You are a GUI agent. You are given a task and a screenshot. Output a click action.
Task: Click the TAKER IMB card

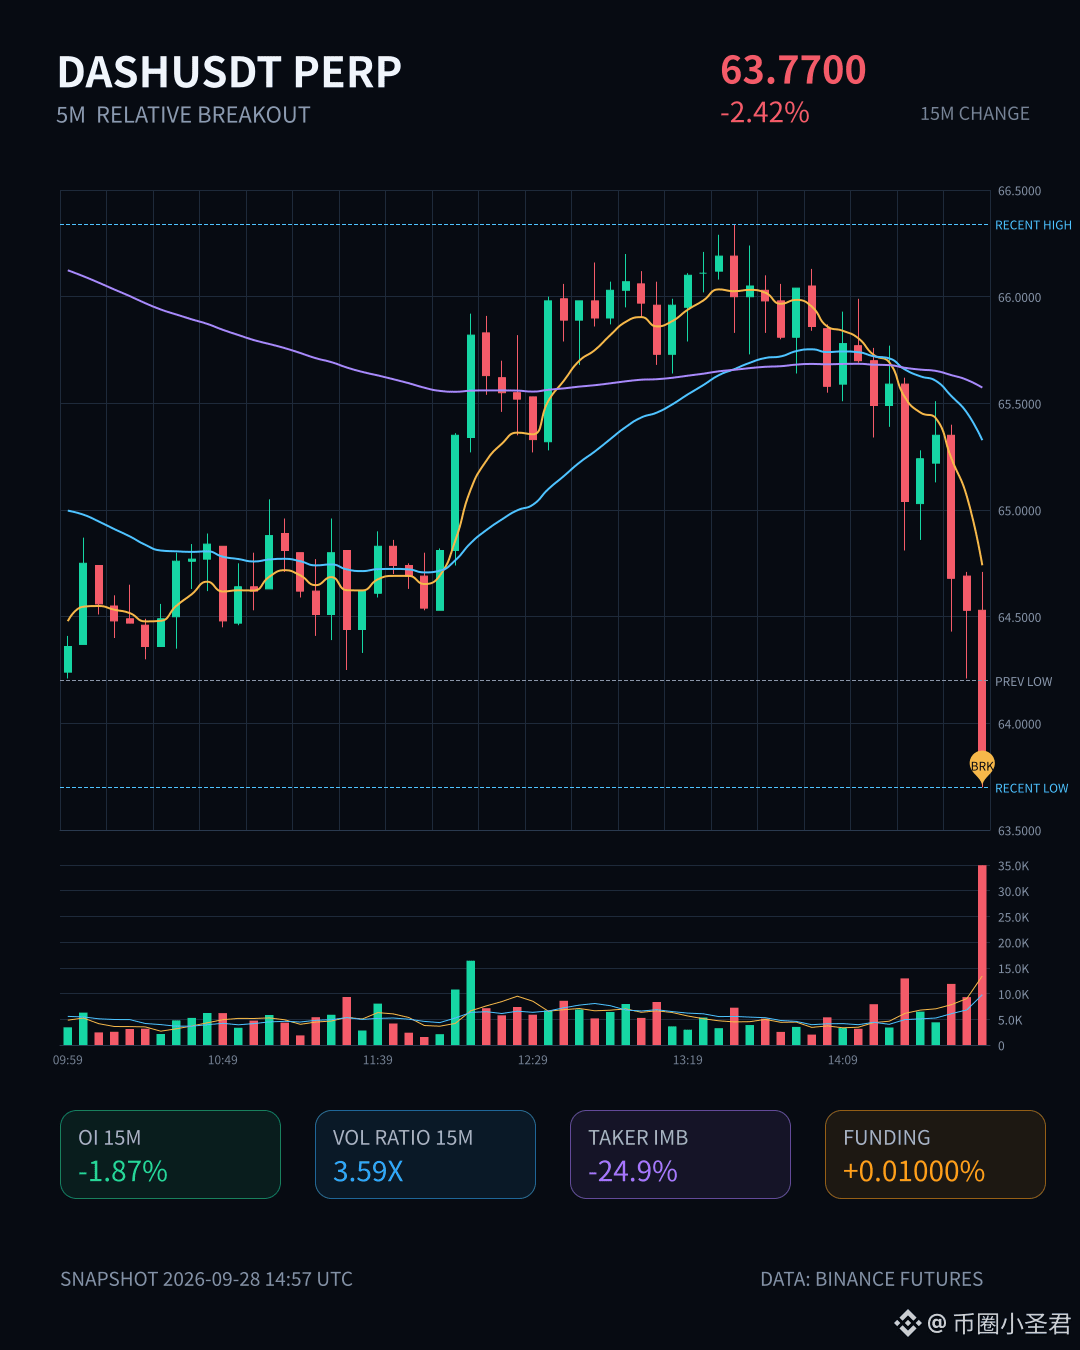pyautogui.click(x=680, y=1154)
